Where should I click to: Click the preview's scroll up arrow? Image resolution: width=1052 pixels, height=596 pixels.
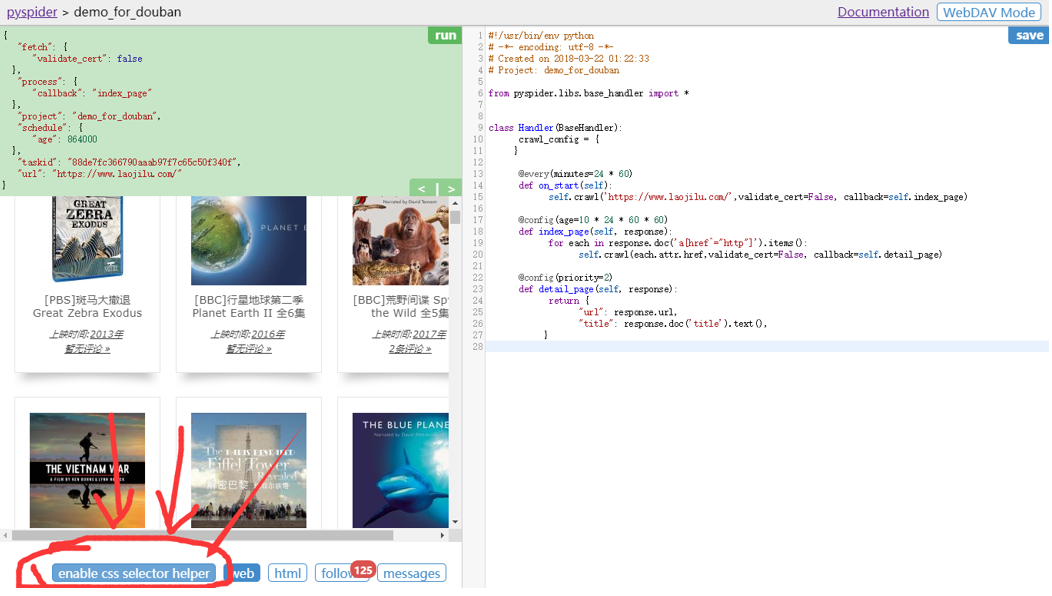pos(455,204)
